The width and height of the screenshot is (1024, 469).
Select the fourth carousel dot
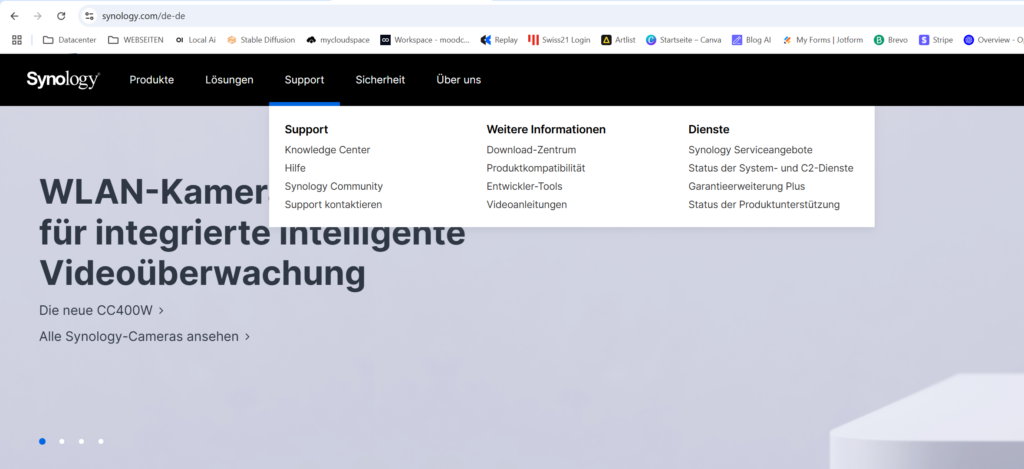coord(101,442)
